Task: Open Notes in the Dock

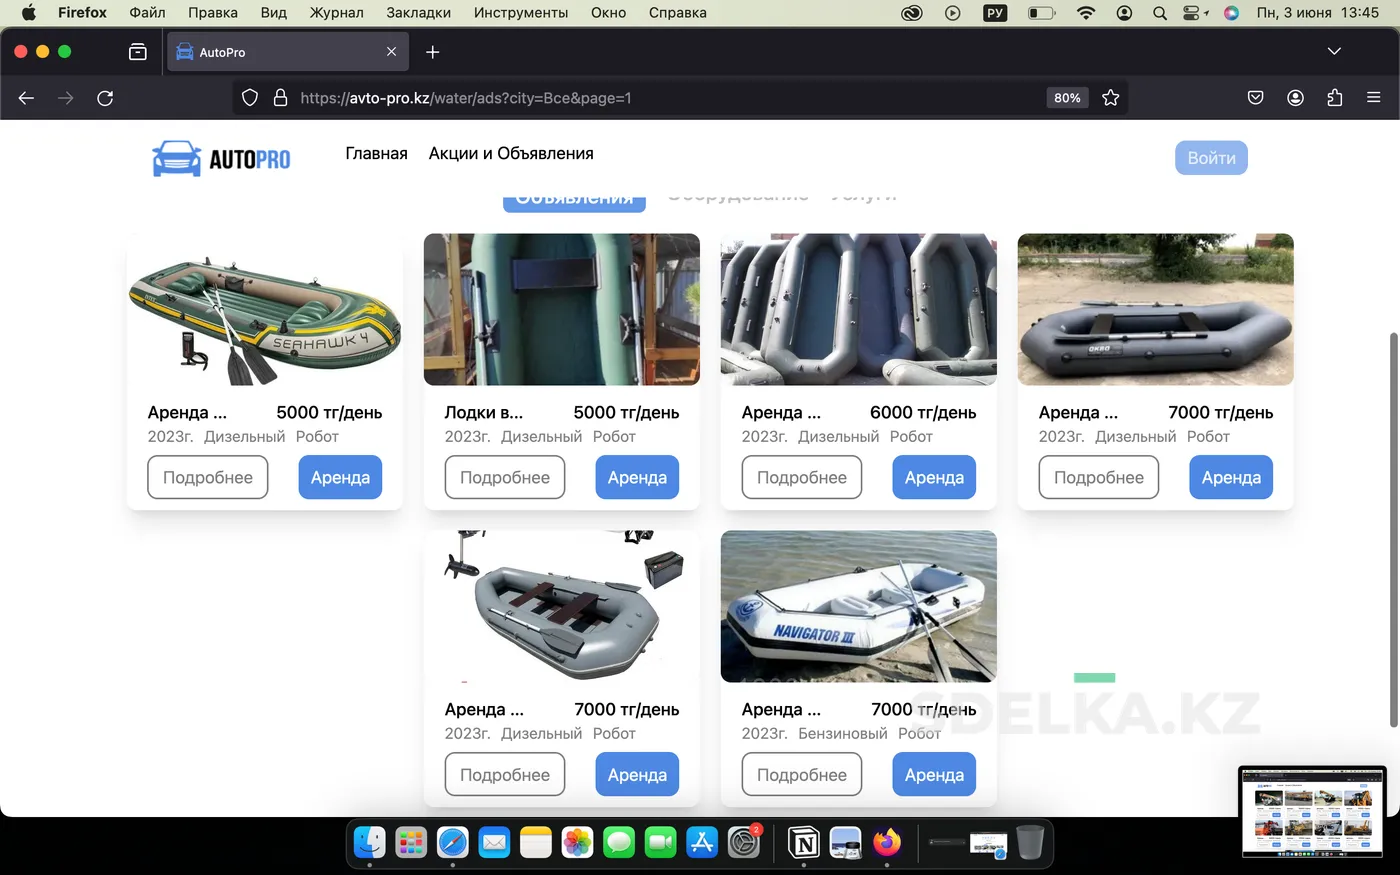Action: pyautogui.click(x=536, y=843)
